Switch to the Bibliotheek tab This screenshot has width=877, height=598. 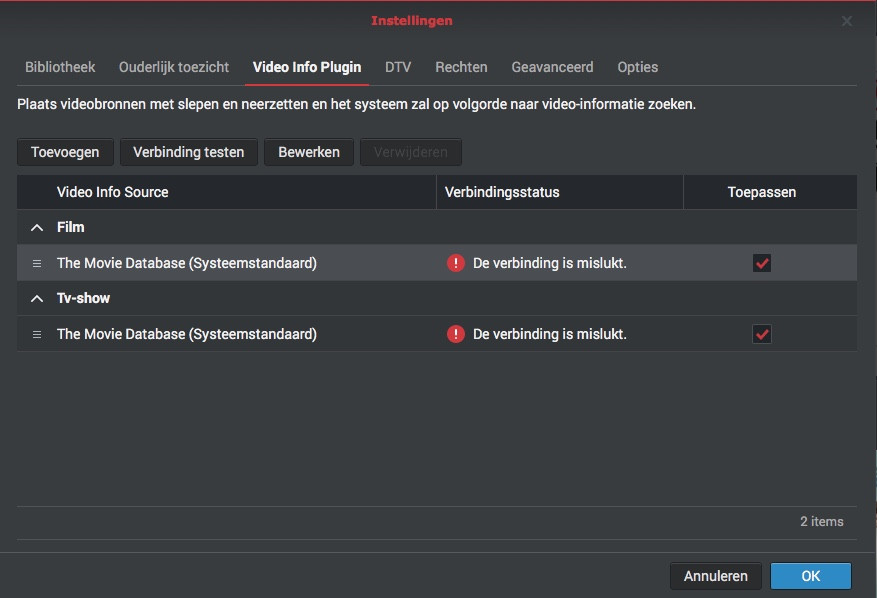(60, 67)
